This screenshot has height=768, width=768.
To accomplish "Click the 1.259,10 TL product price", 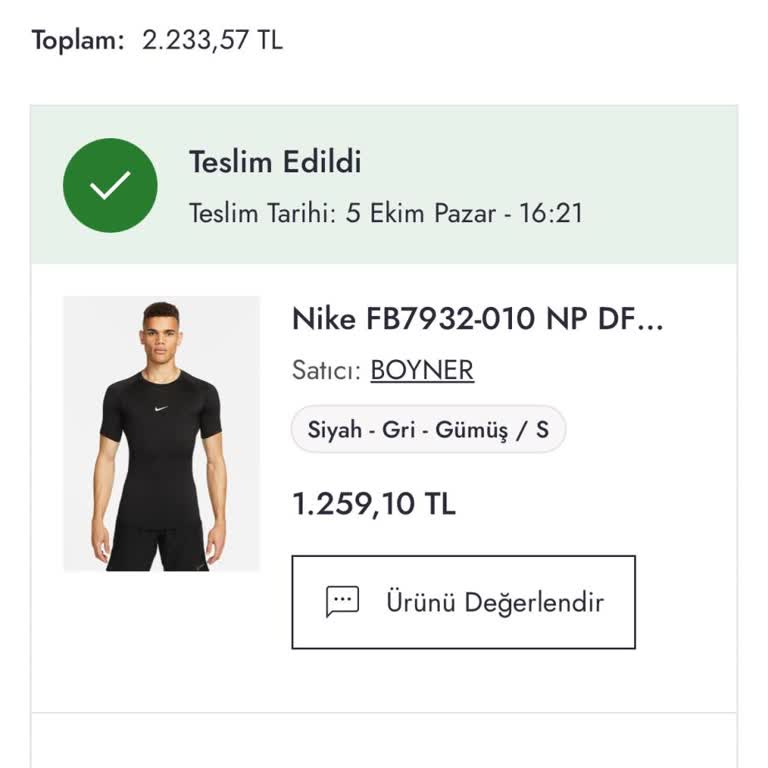I will [x=373, y=504].
